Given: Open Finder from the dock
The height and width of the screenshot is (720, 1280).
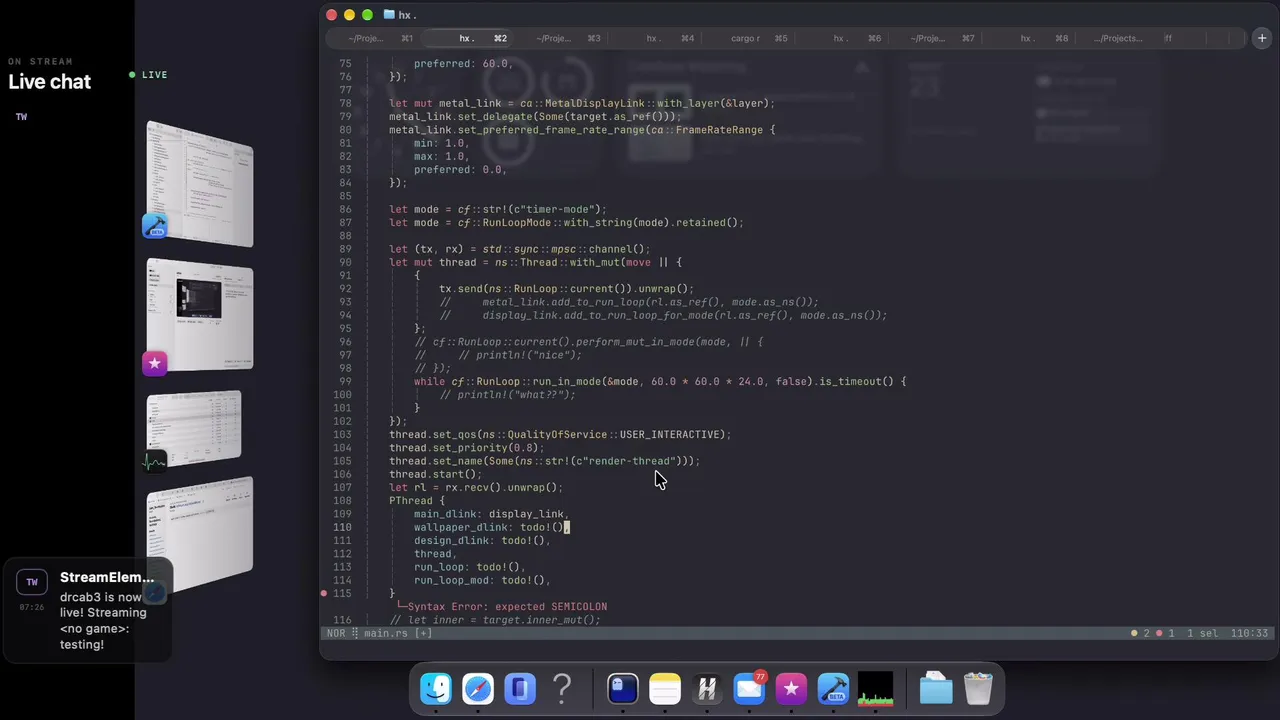Looking at the screenshot, I should 436,689.
